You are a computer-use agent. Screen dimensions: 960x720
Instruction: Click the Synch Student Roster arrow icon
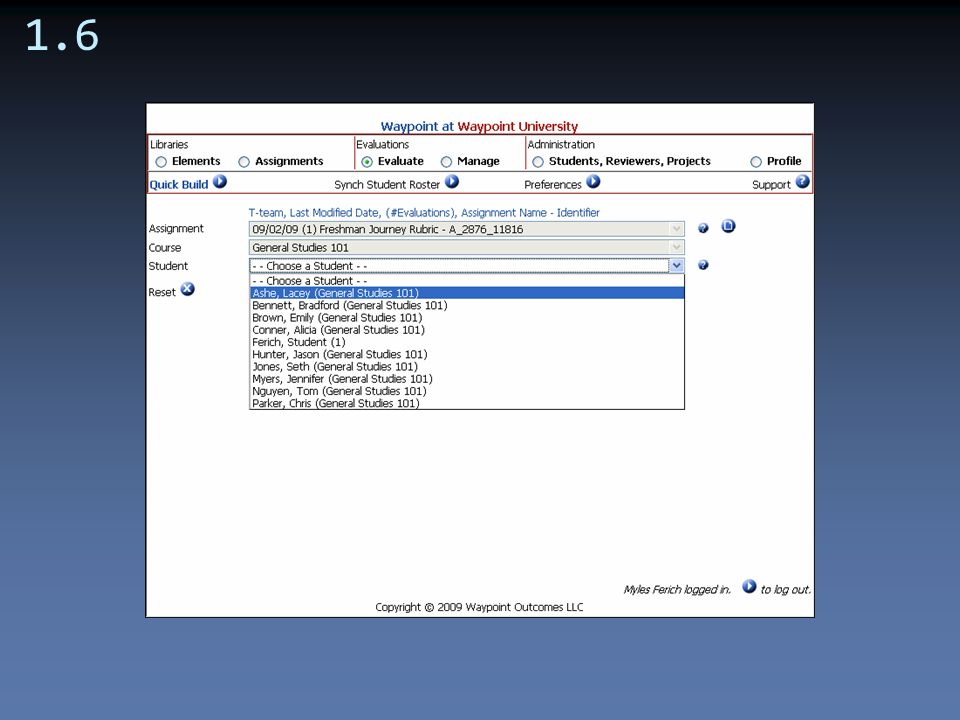452,182
